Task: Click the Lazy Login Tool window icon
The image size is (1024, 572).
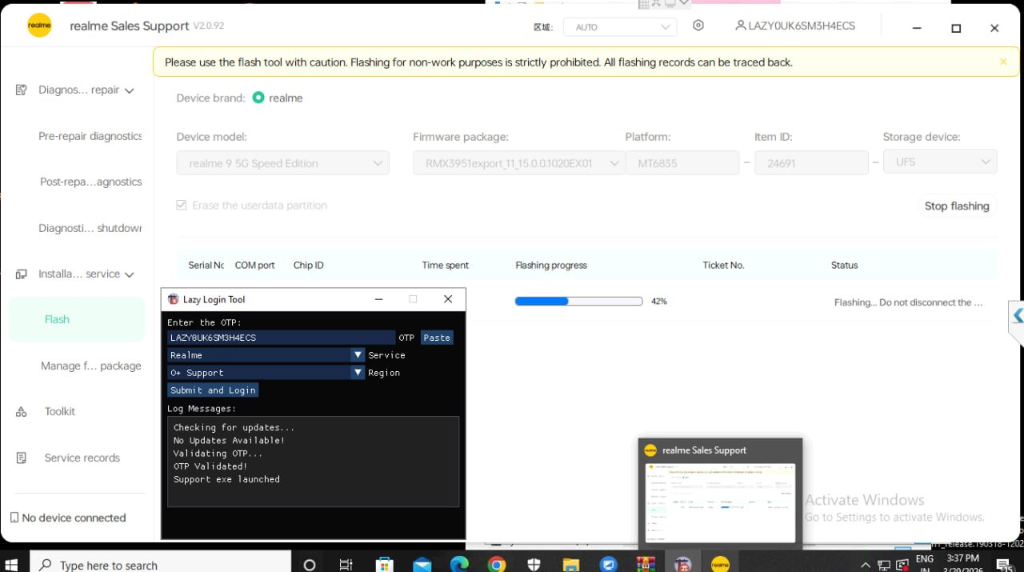Action: (x=173, y=299)
